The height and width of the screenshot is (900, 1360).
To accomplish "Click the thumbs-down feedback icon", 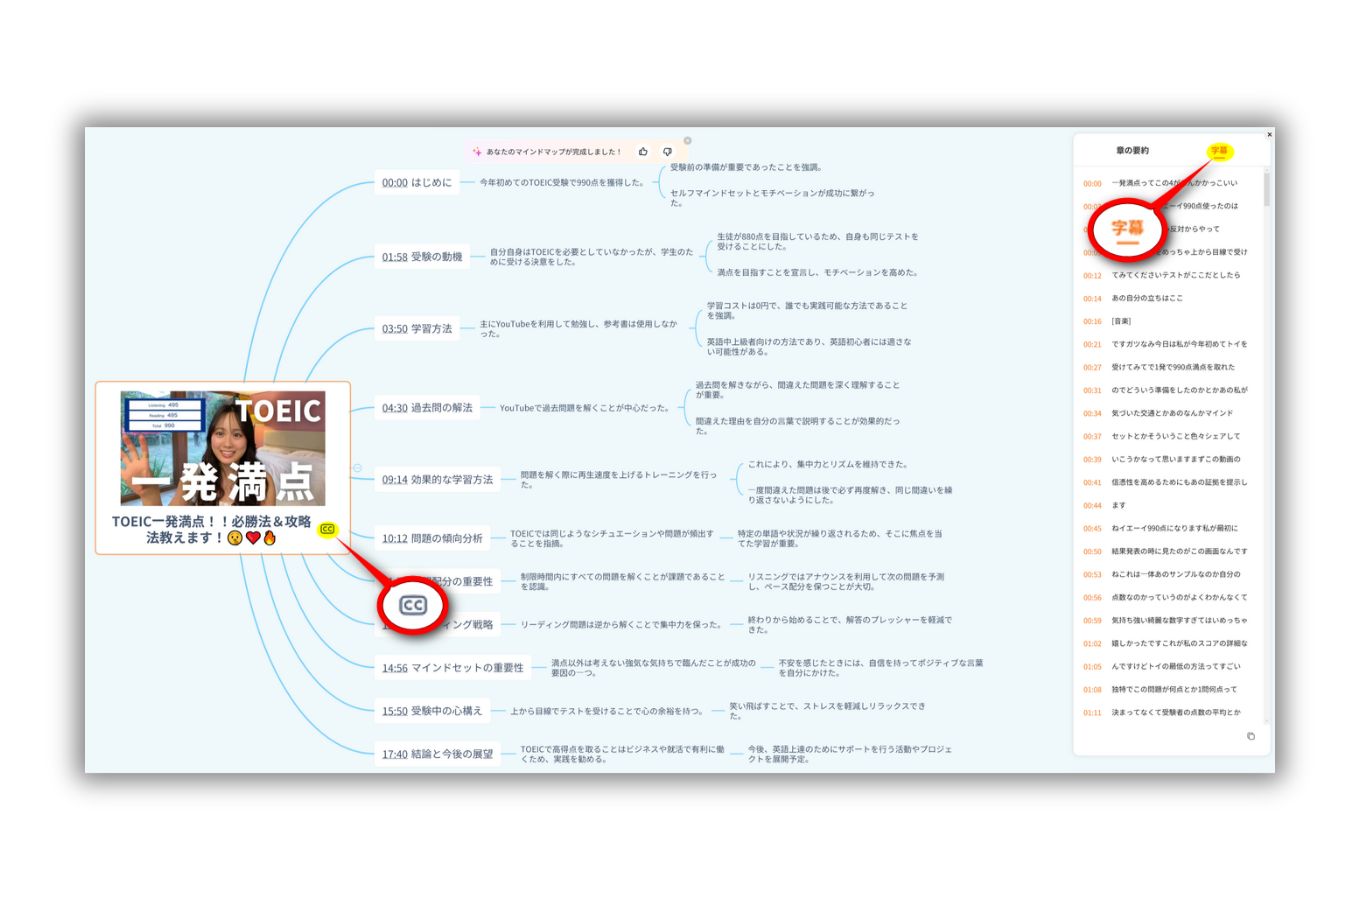I will [667, 152].
